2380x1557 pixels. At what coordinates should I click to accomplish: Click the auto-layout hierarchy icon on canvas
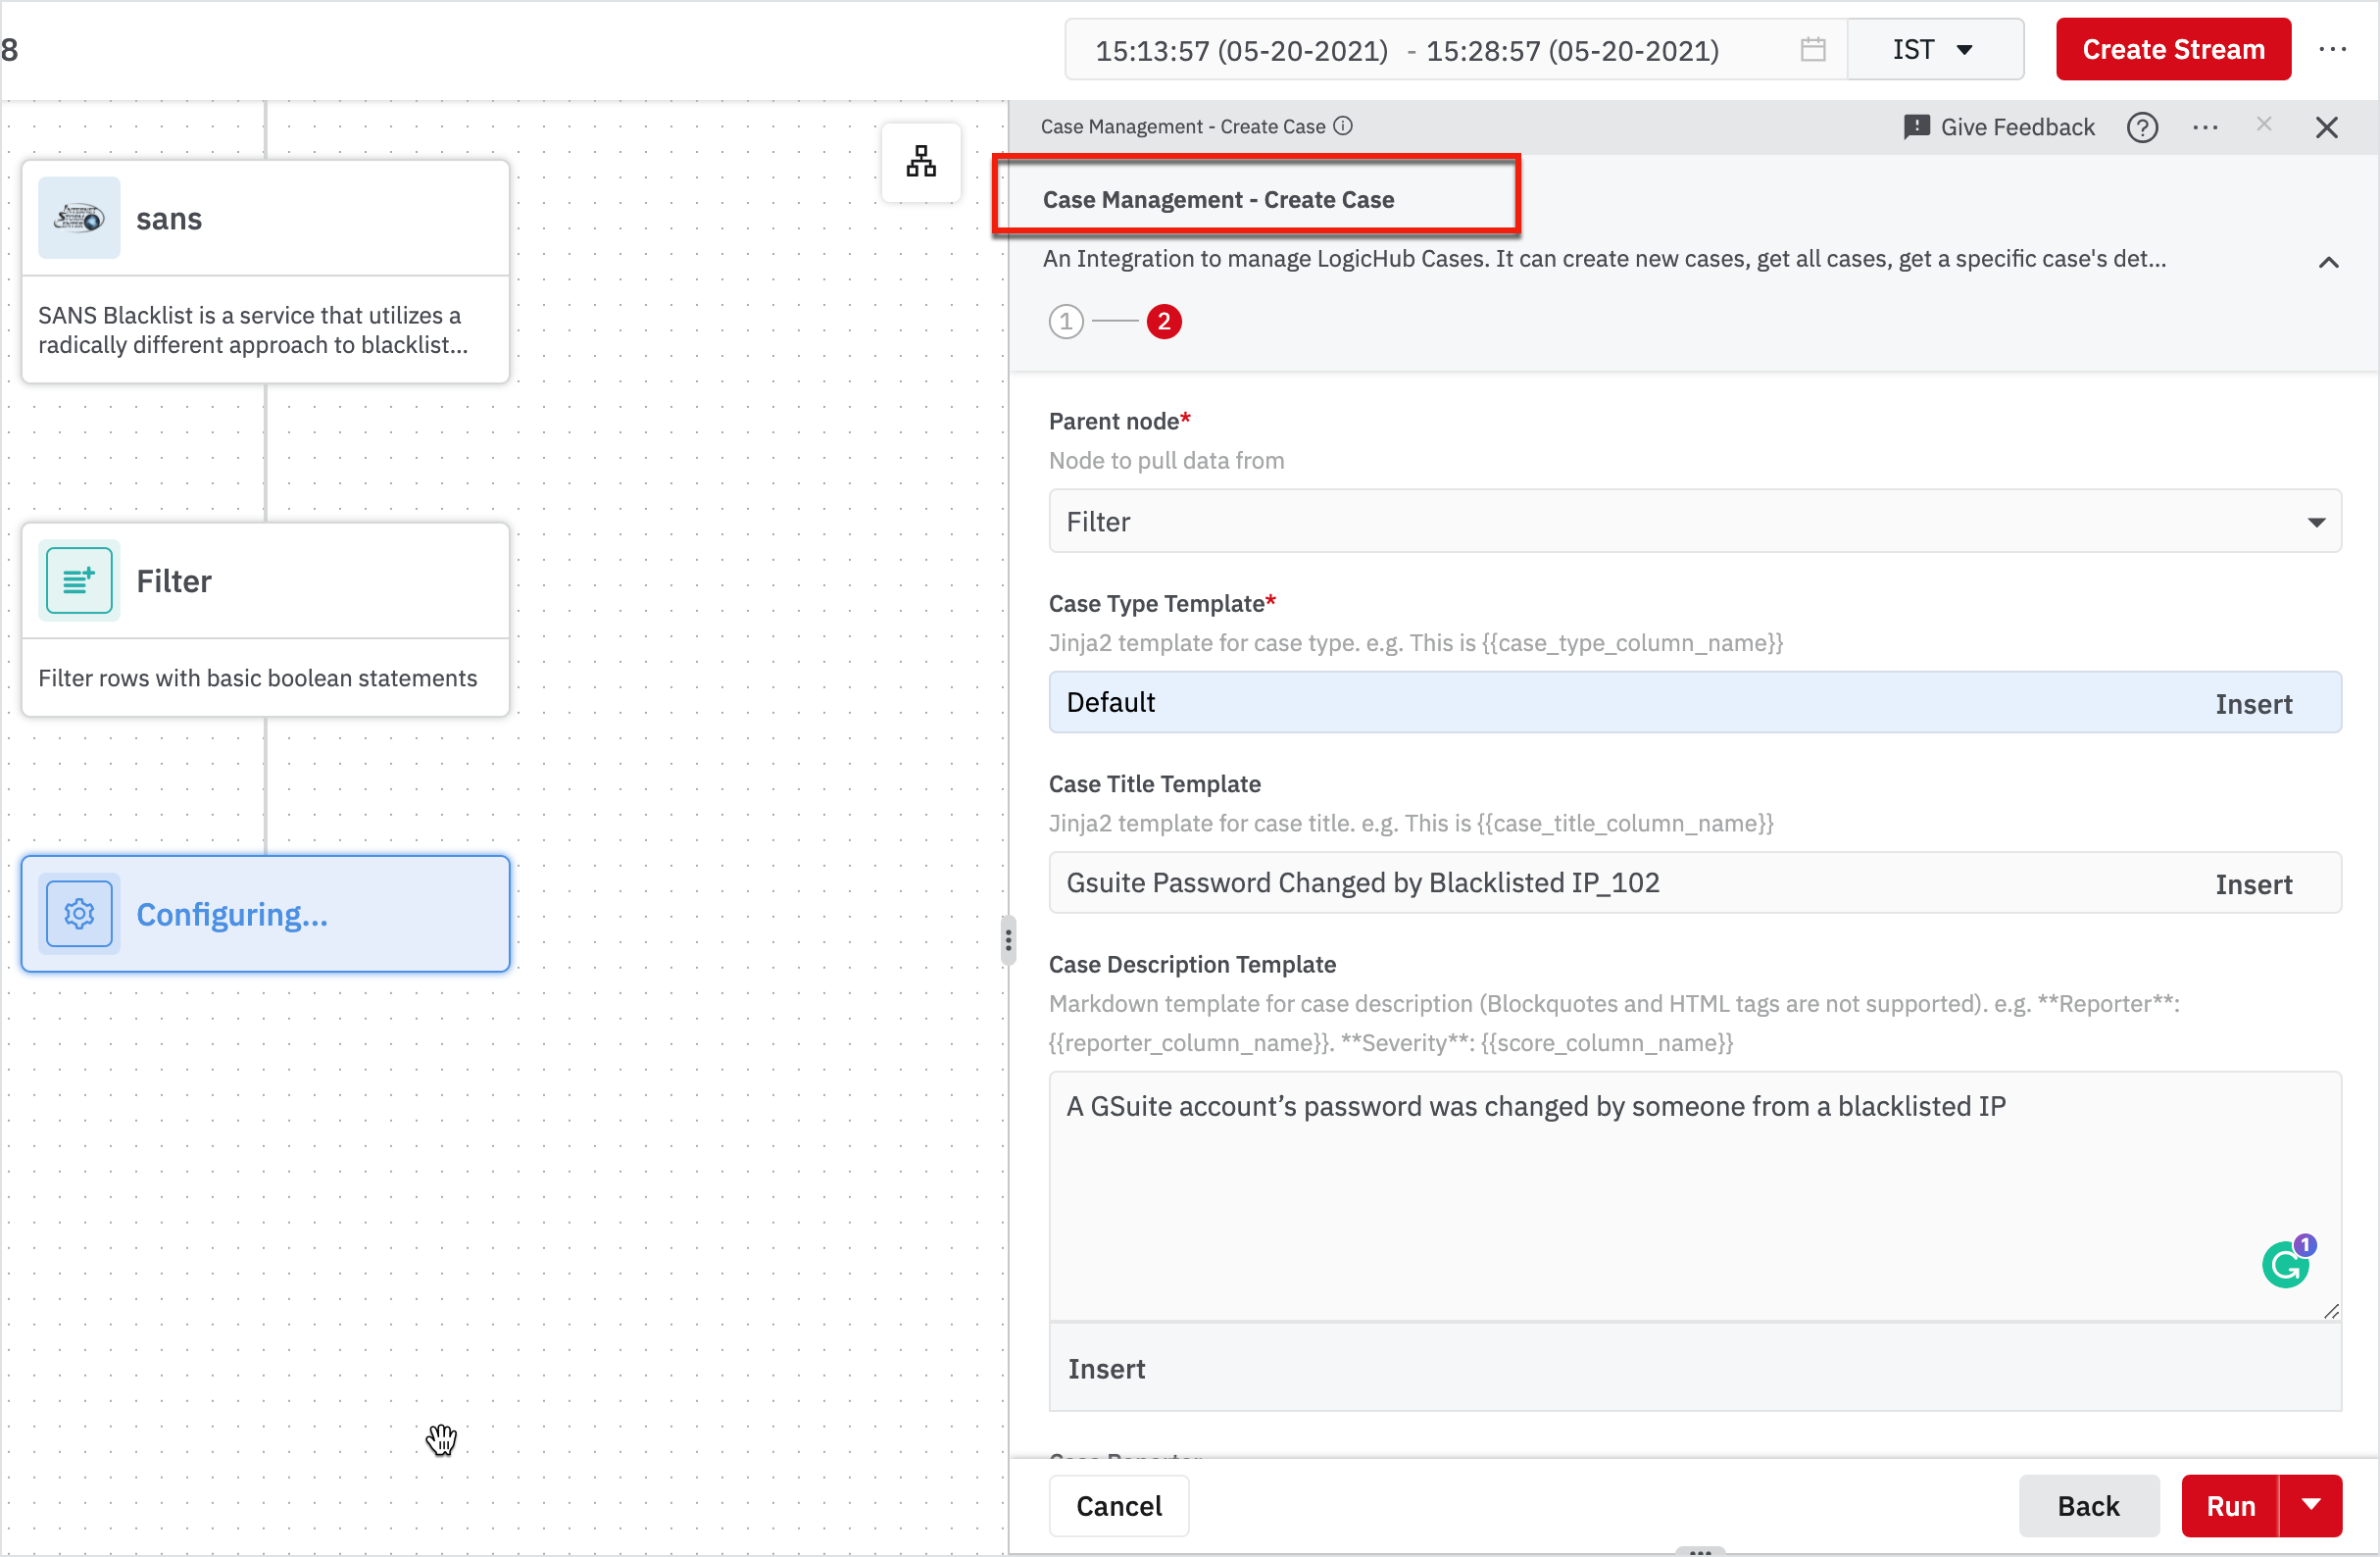pos(921,161)
